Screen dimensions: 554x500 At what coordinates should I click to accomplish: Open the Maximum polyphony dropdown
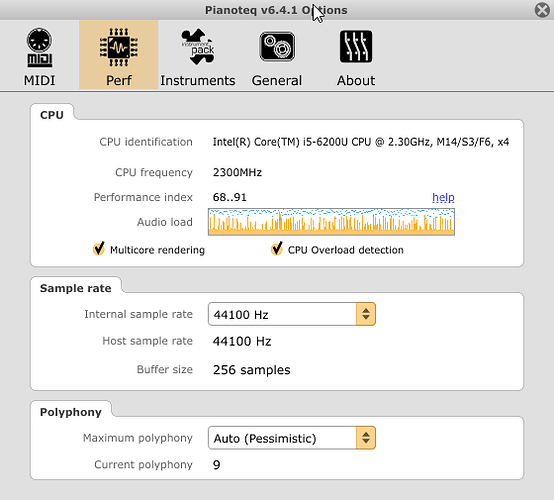pos(292,438)
